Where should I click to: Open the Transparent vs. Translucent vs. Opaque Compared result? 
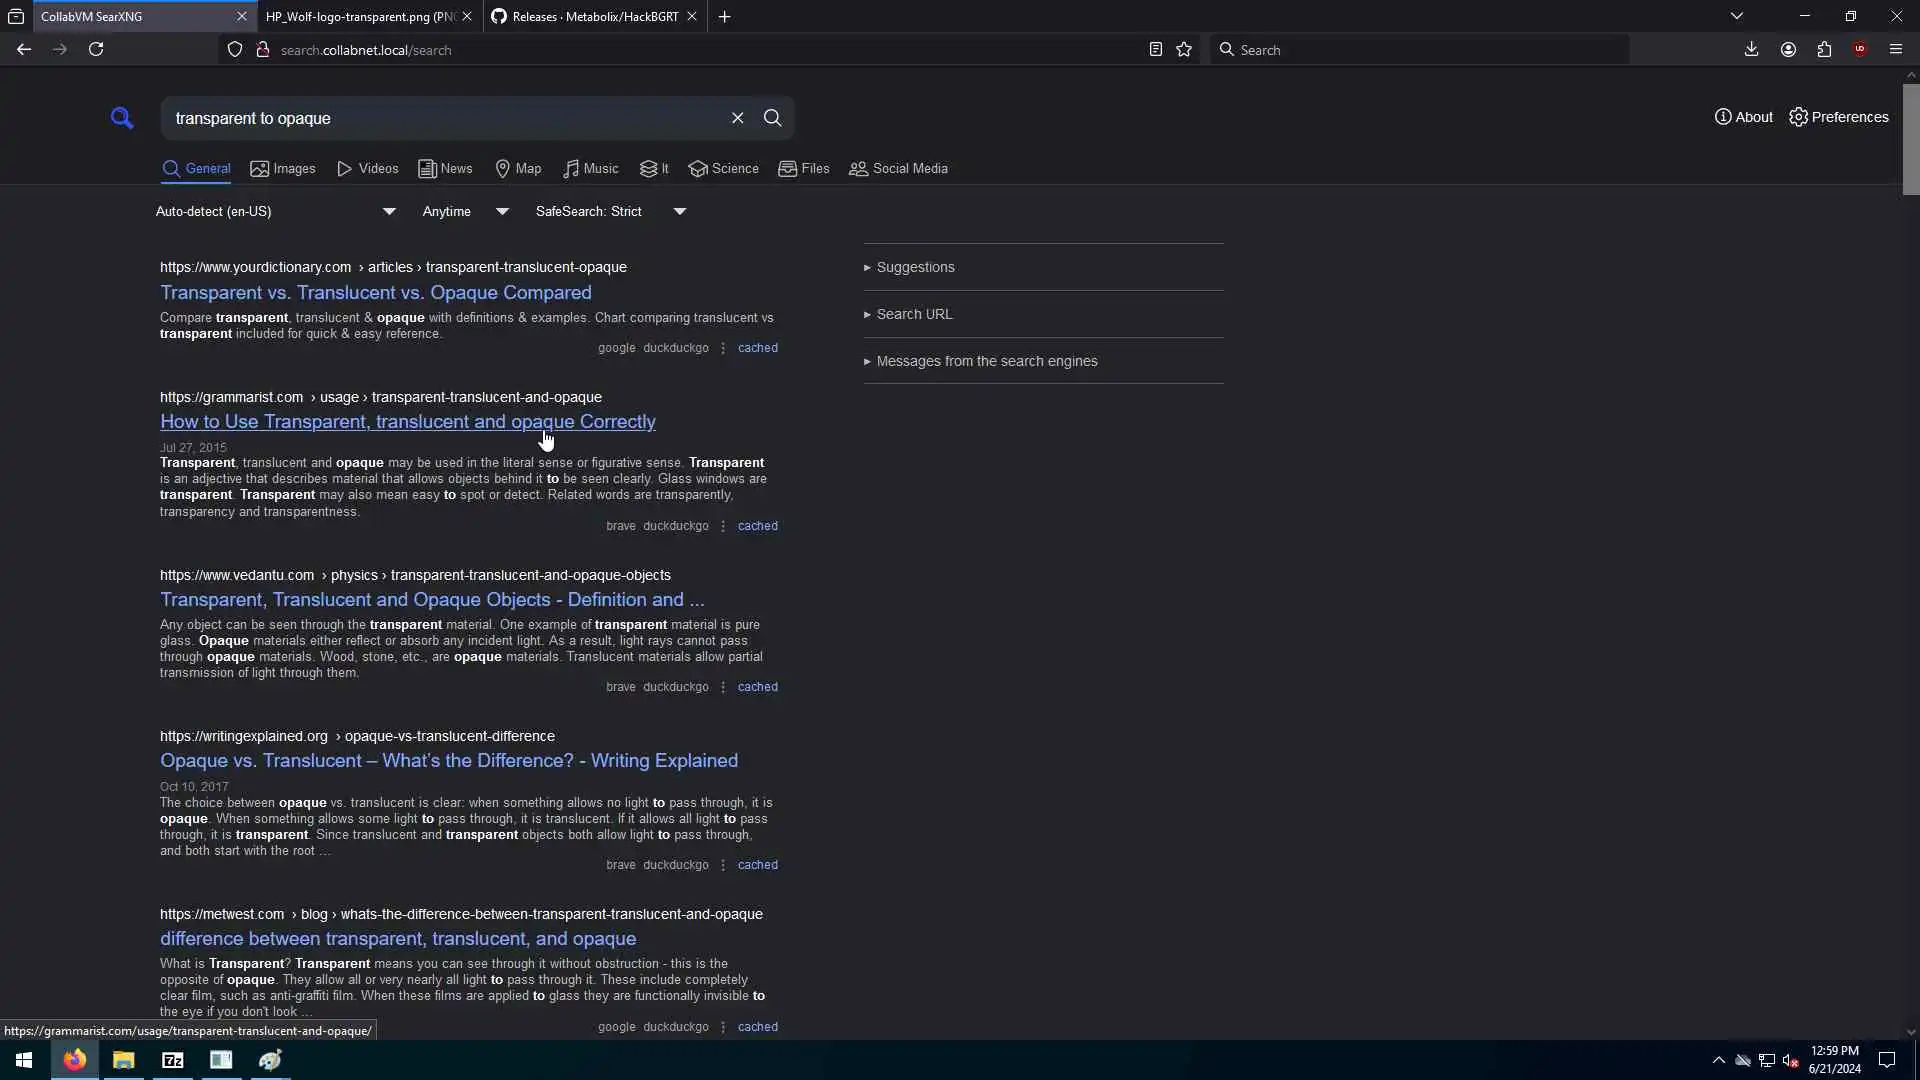tap(375, 293)
